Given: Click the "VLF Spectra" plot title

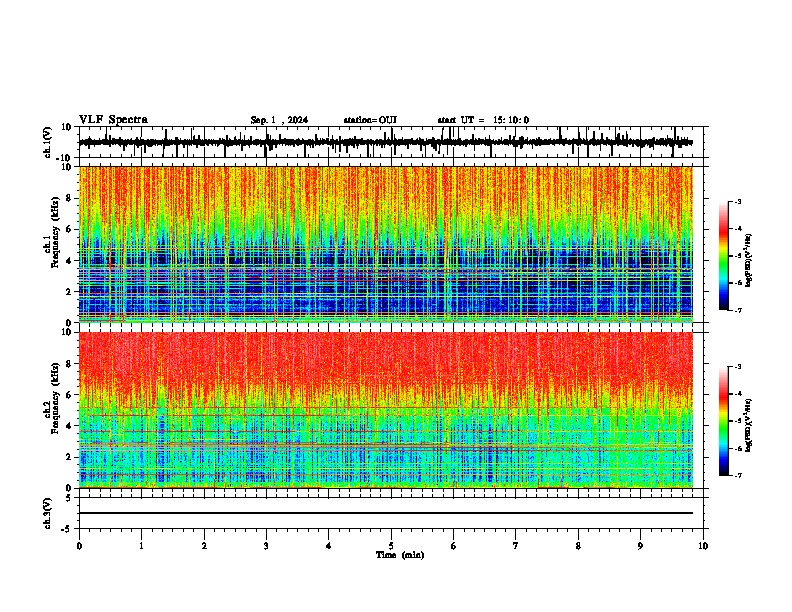Looking at the screenshot, I should 113,120.
